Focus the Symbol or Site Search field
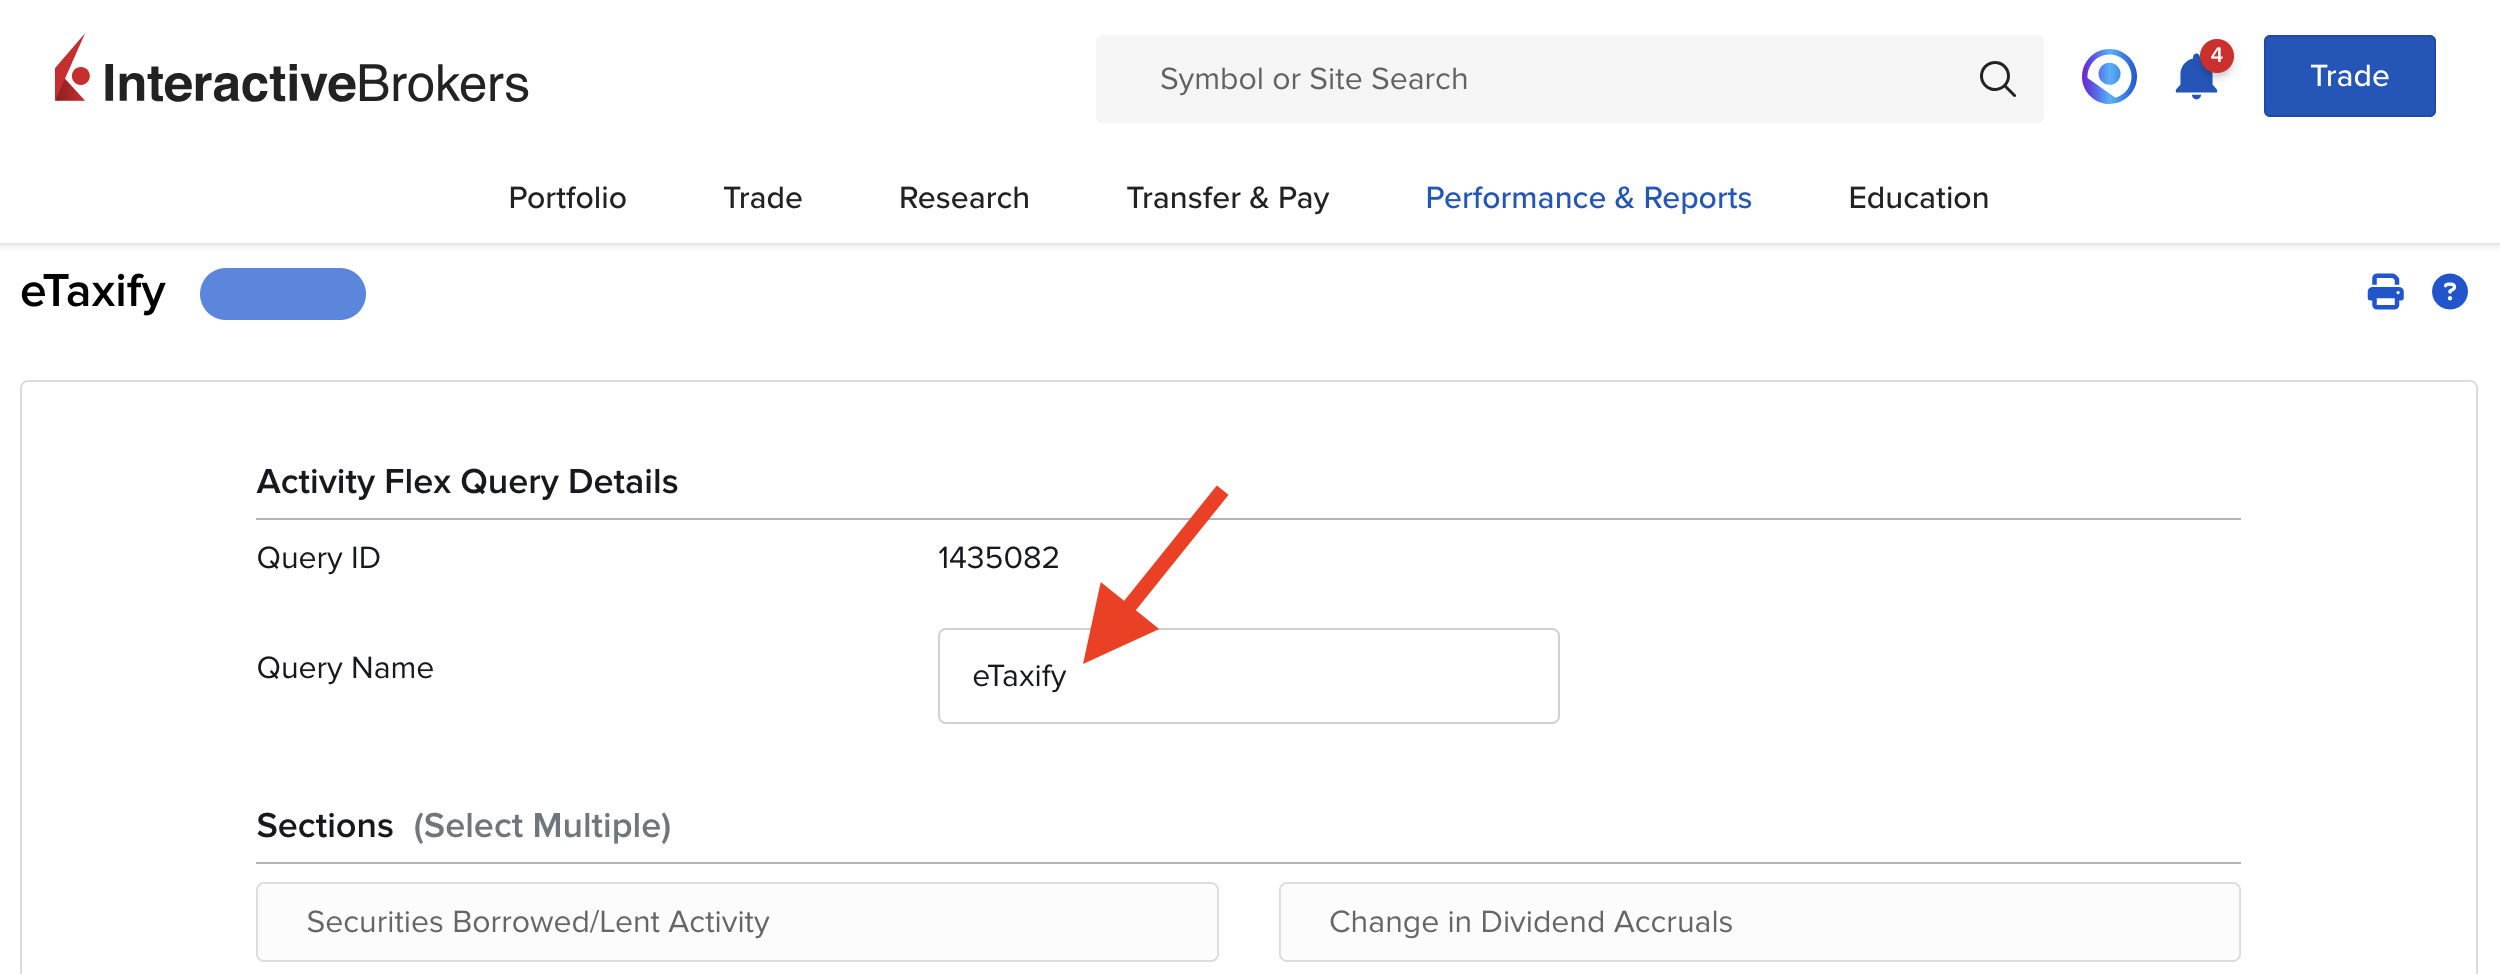The image size is (2500, 974). [1569, 79]
